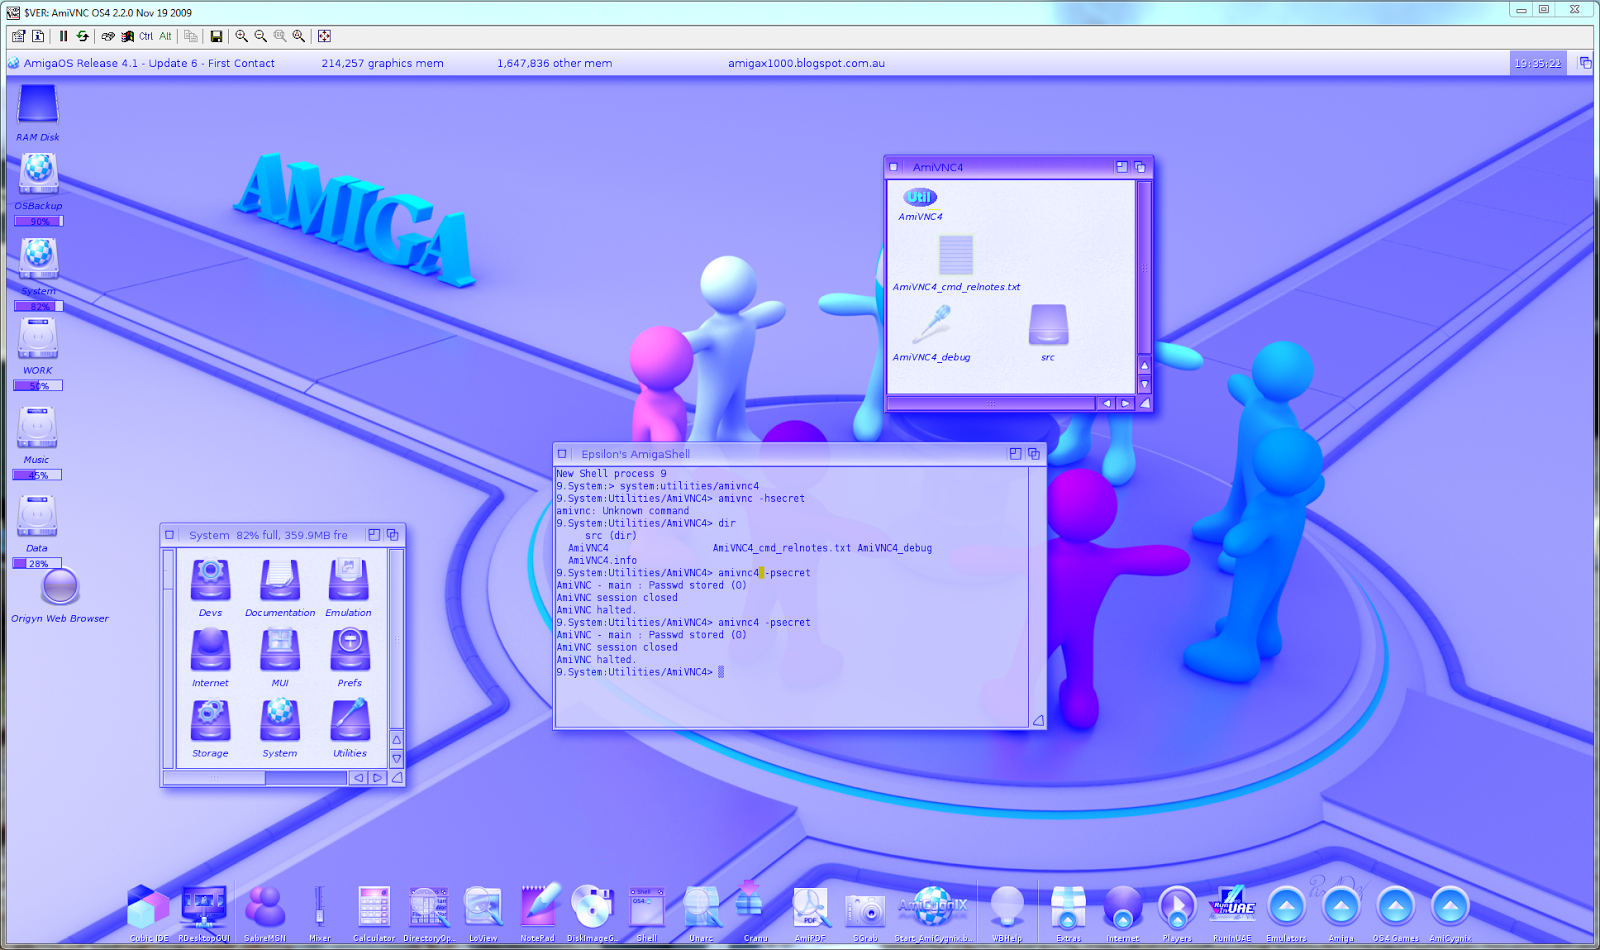Toggle zoom gadget of Epsilon's AmigaShell window

(x=1015, y=454)
